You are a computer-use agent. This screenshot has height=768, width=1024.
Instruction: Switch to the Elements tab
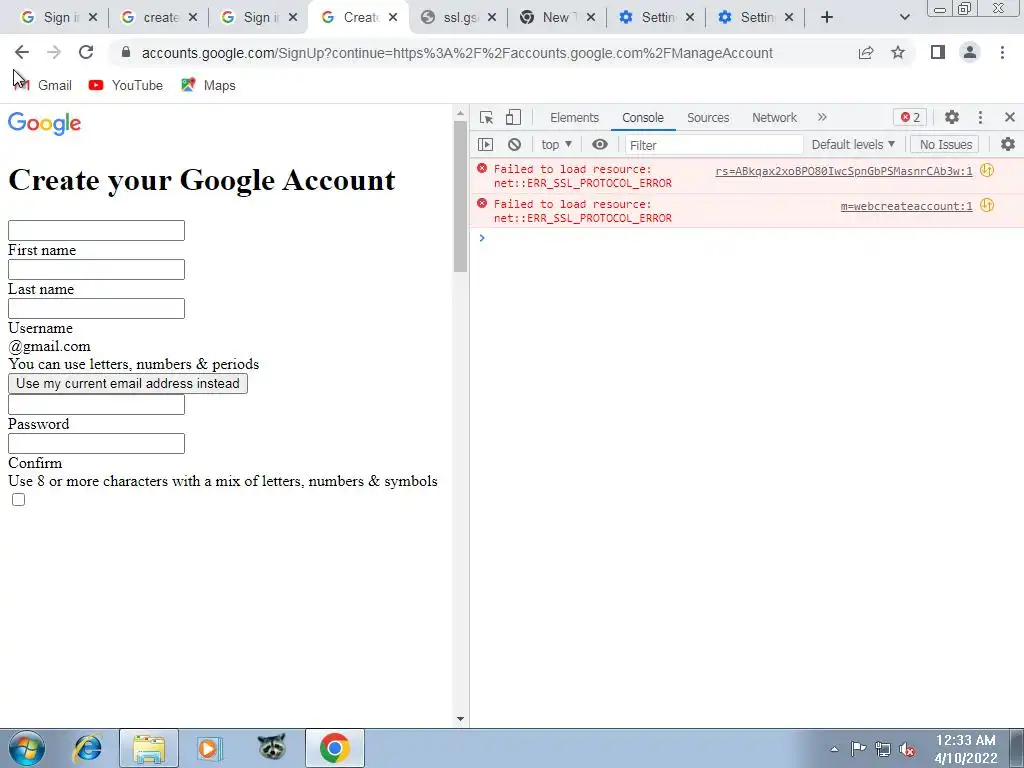click(x=574, y=118)
